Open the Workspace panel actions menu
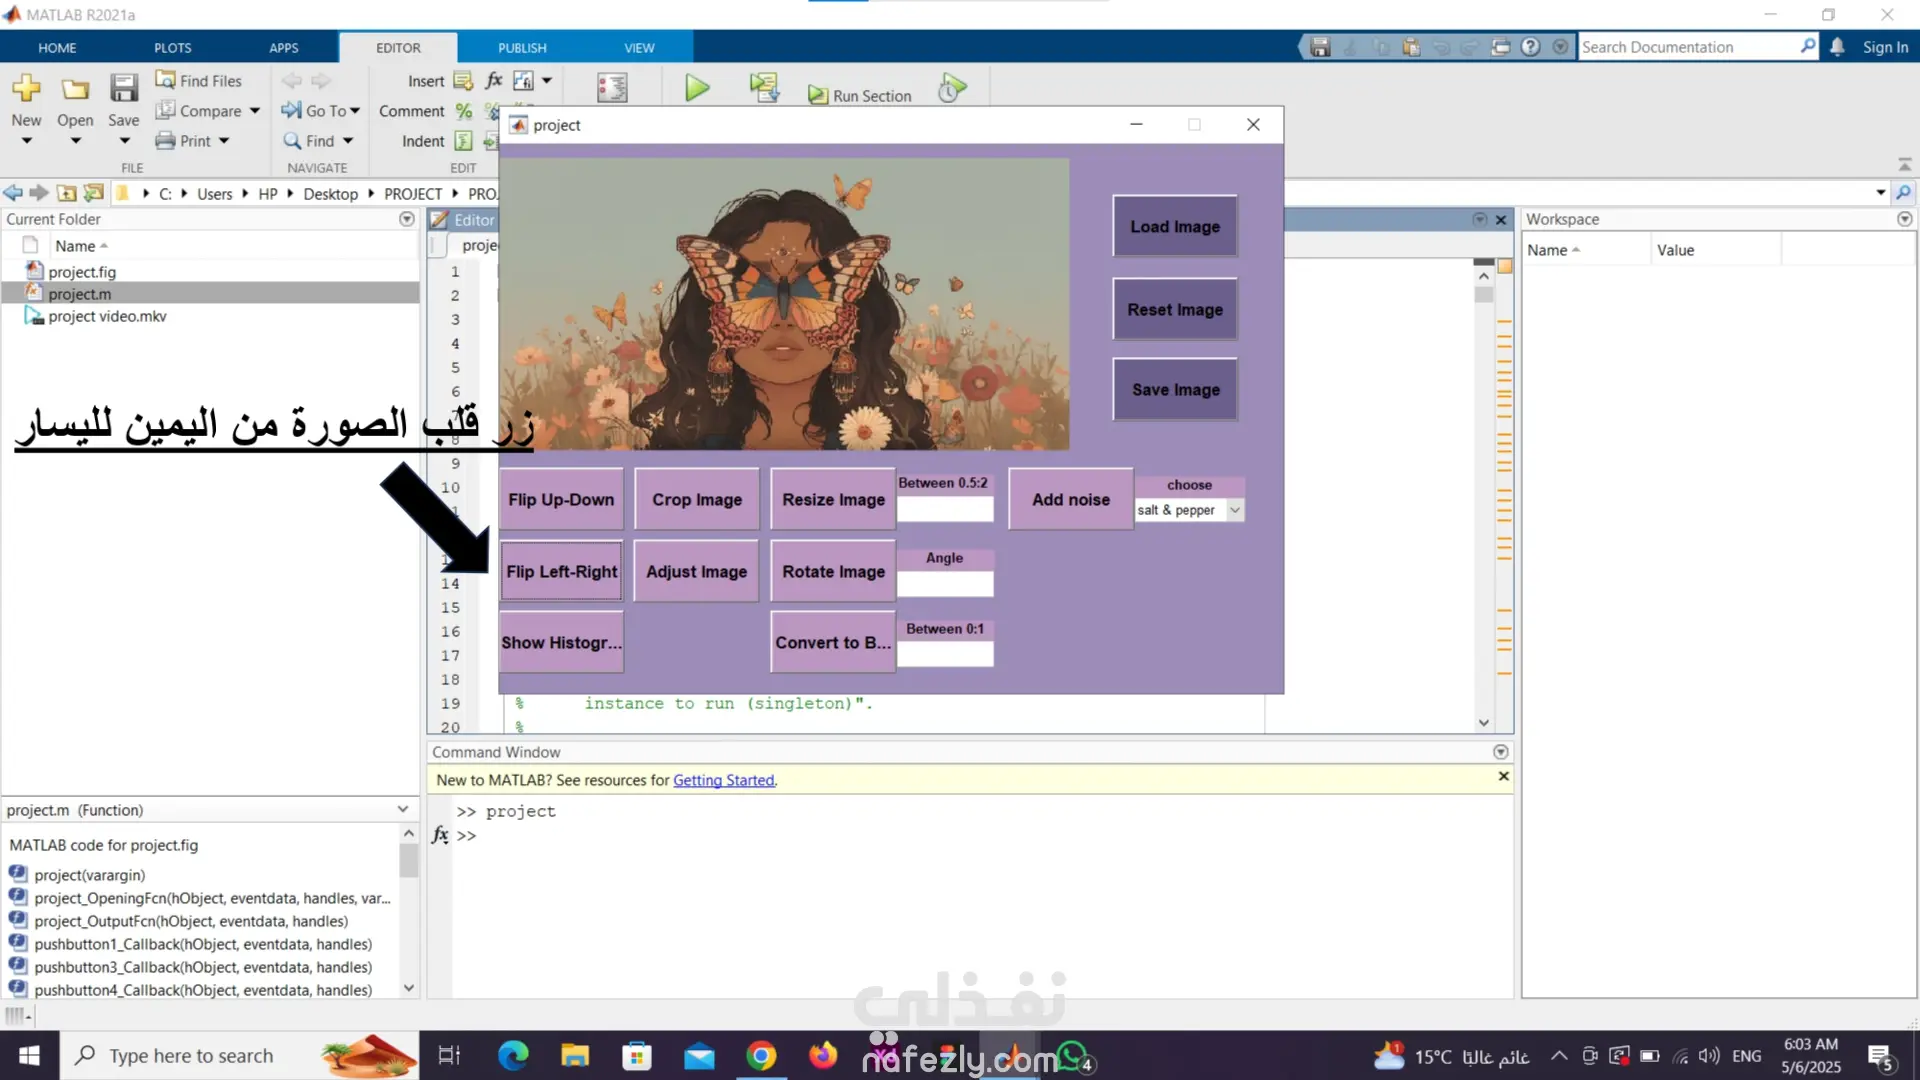 (1905, 219)
